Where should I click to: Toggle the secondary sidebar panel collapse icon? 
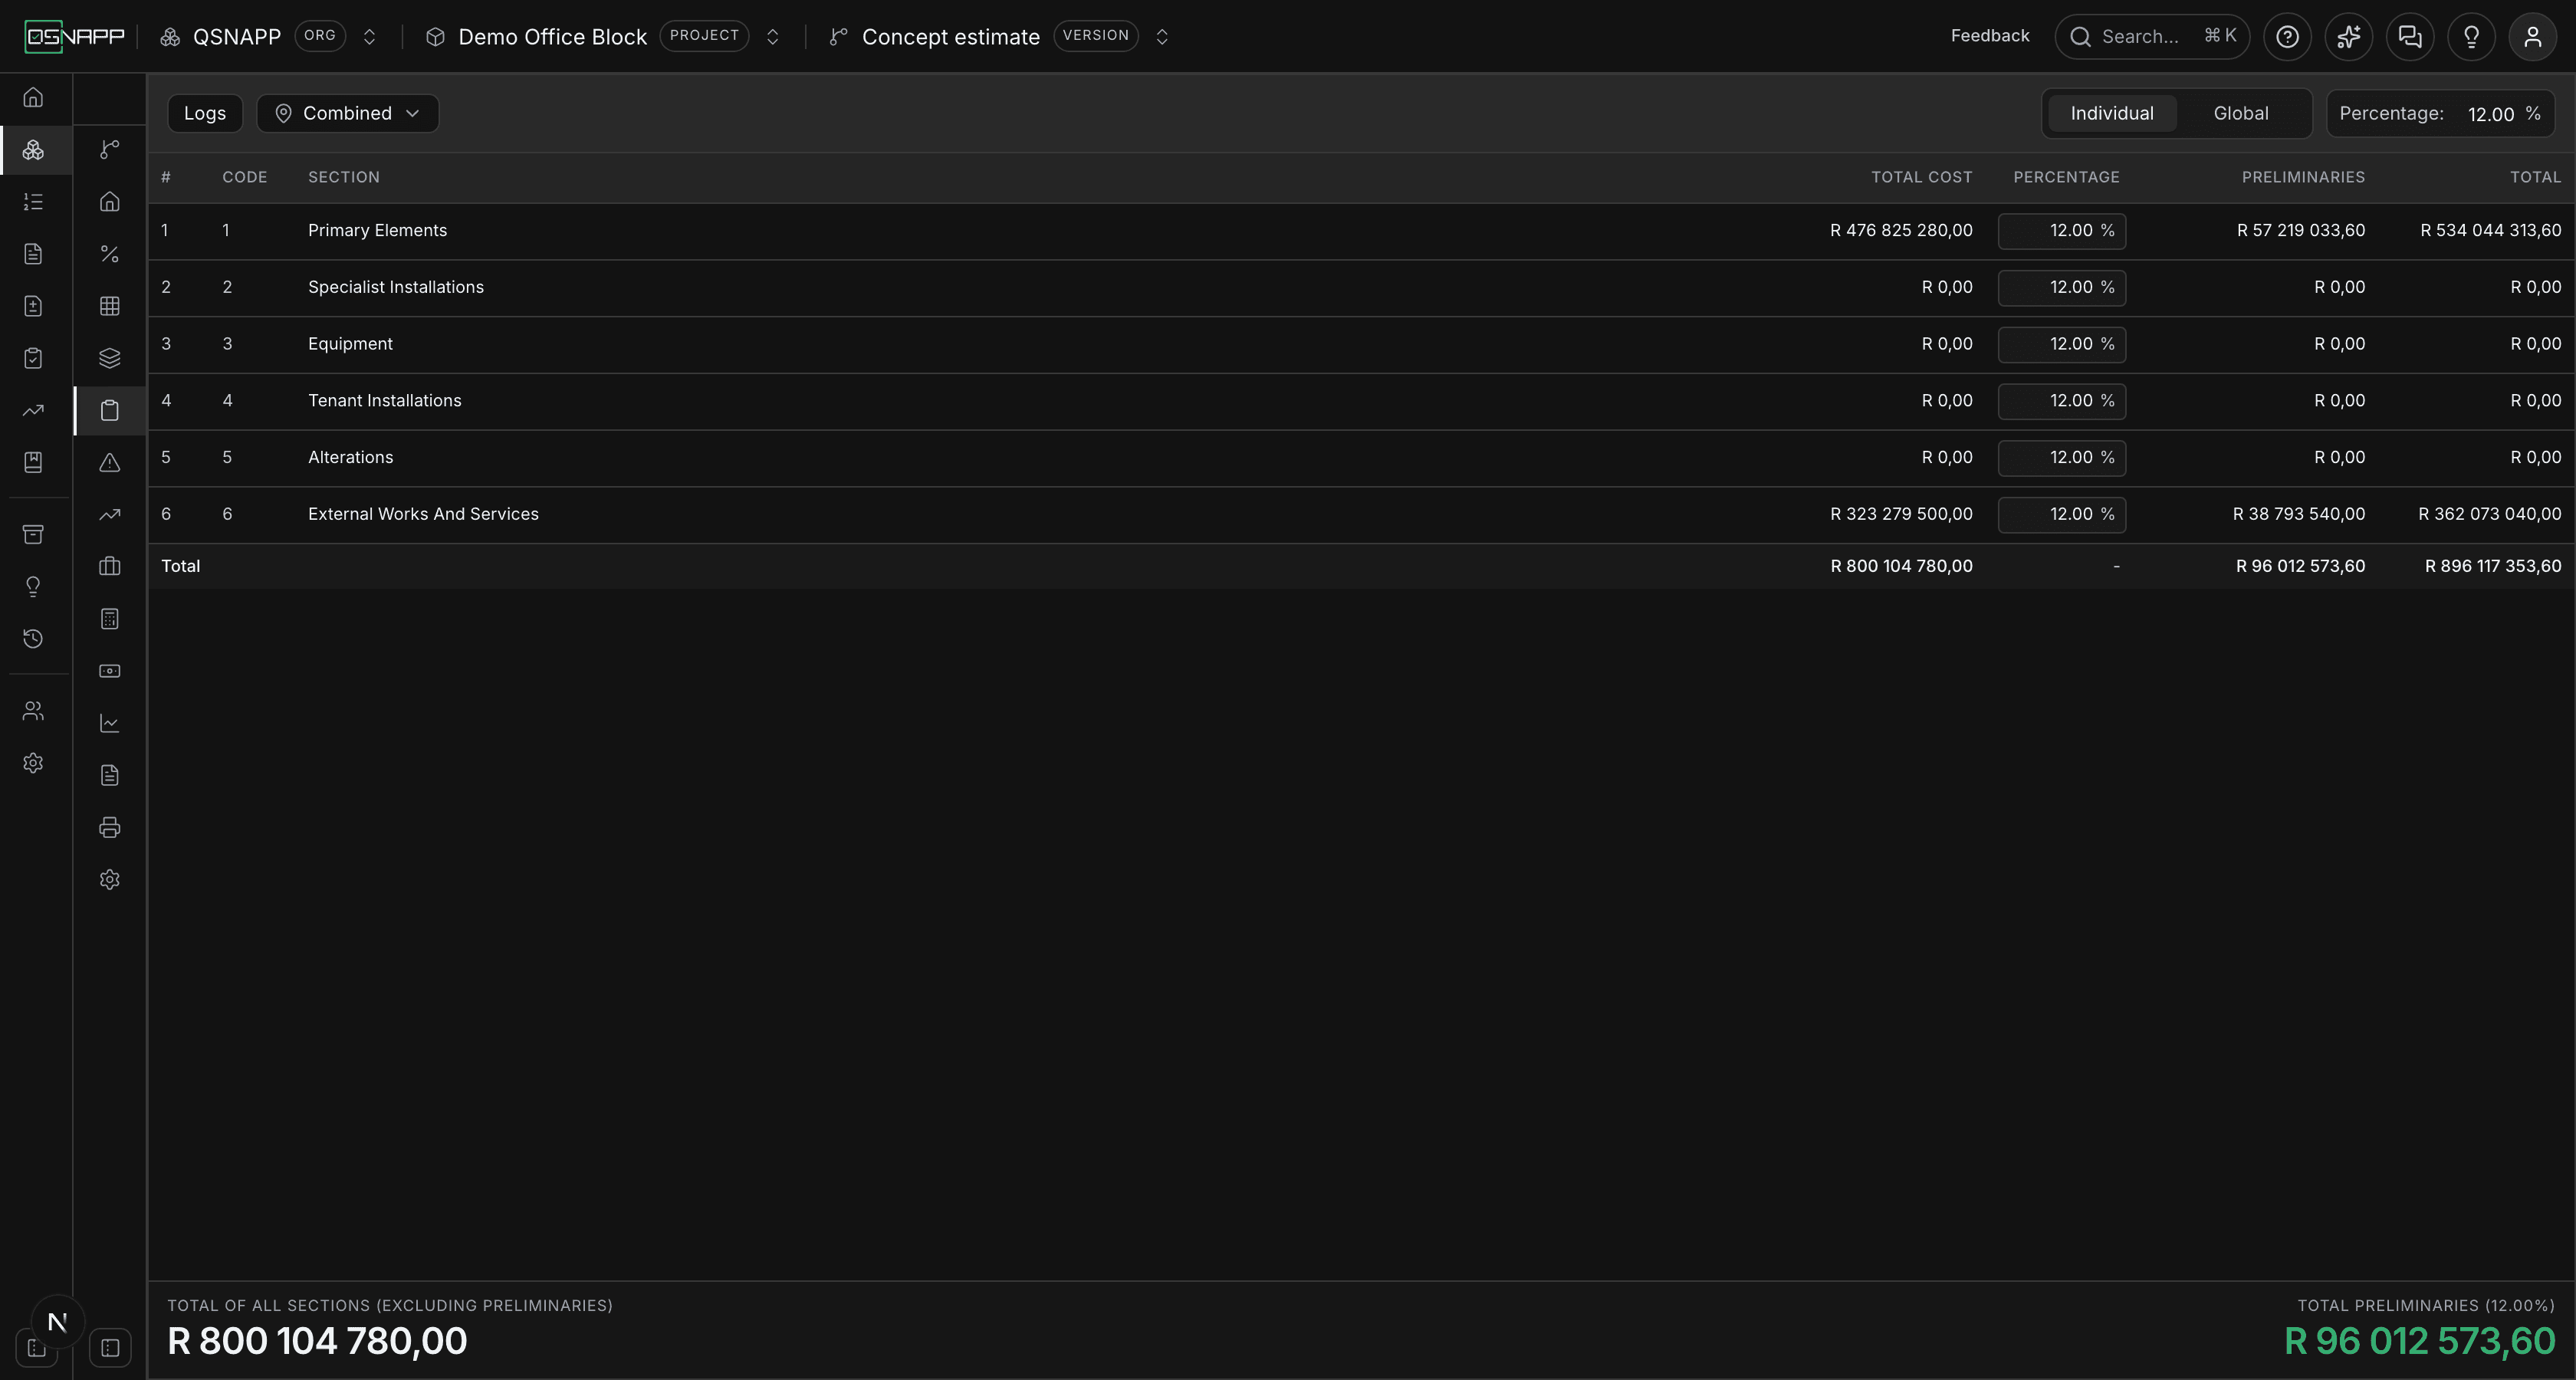click(x=110, y=1347)
